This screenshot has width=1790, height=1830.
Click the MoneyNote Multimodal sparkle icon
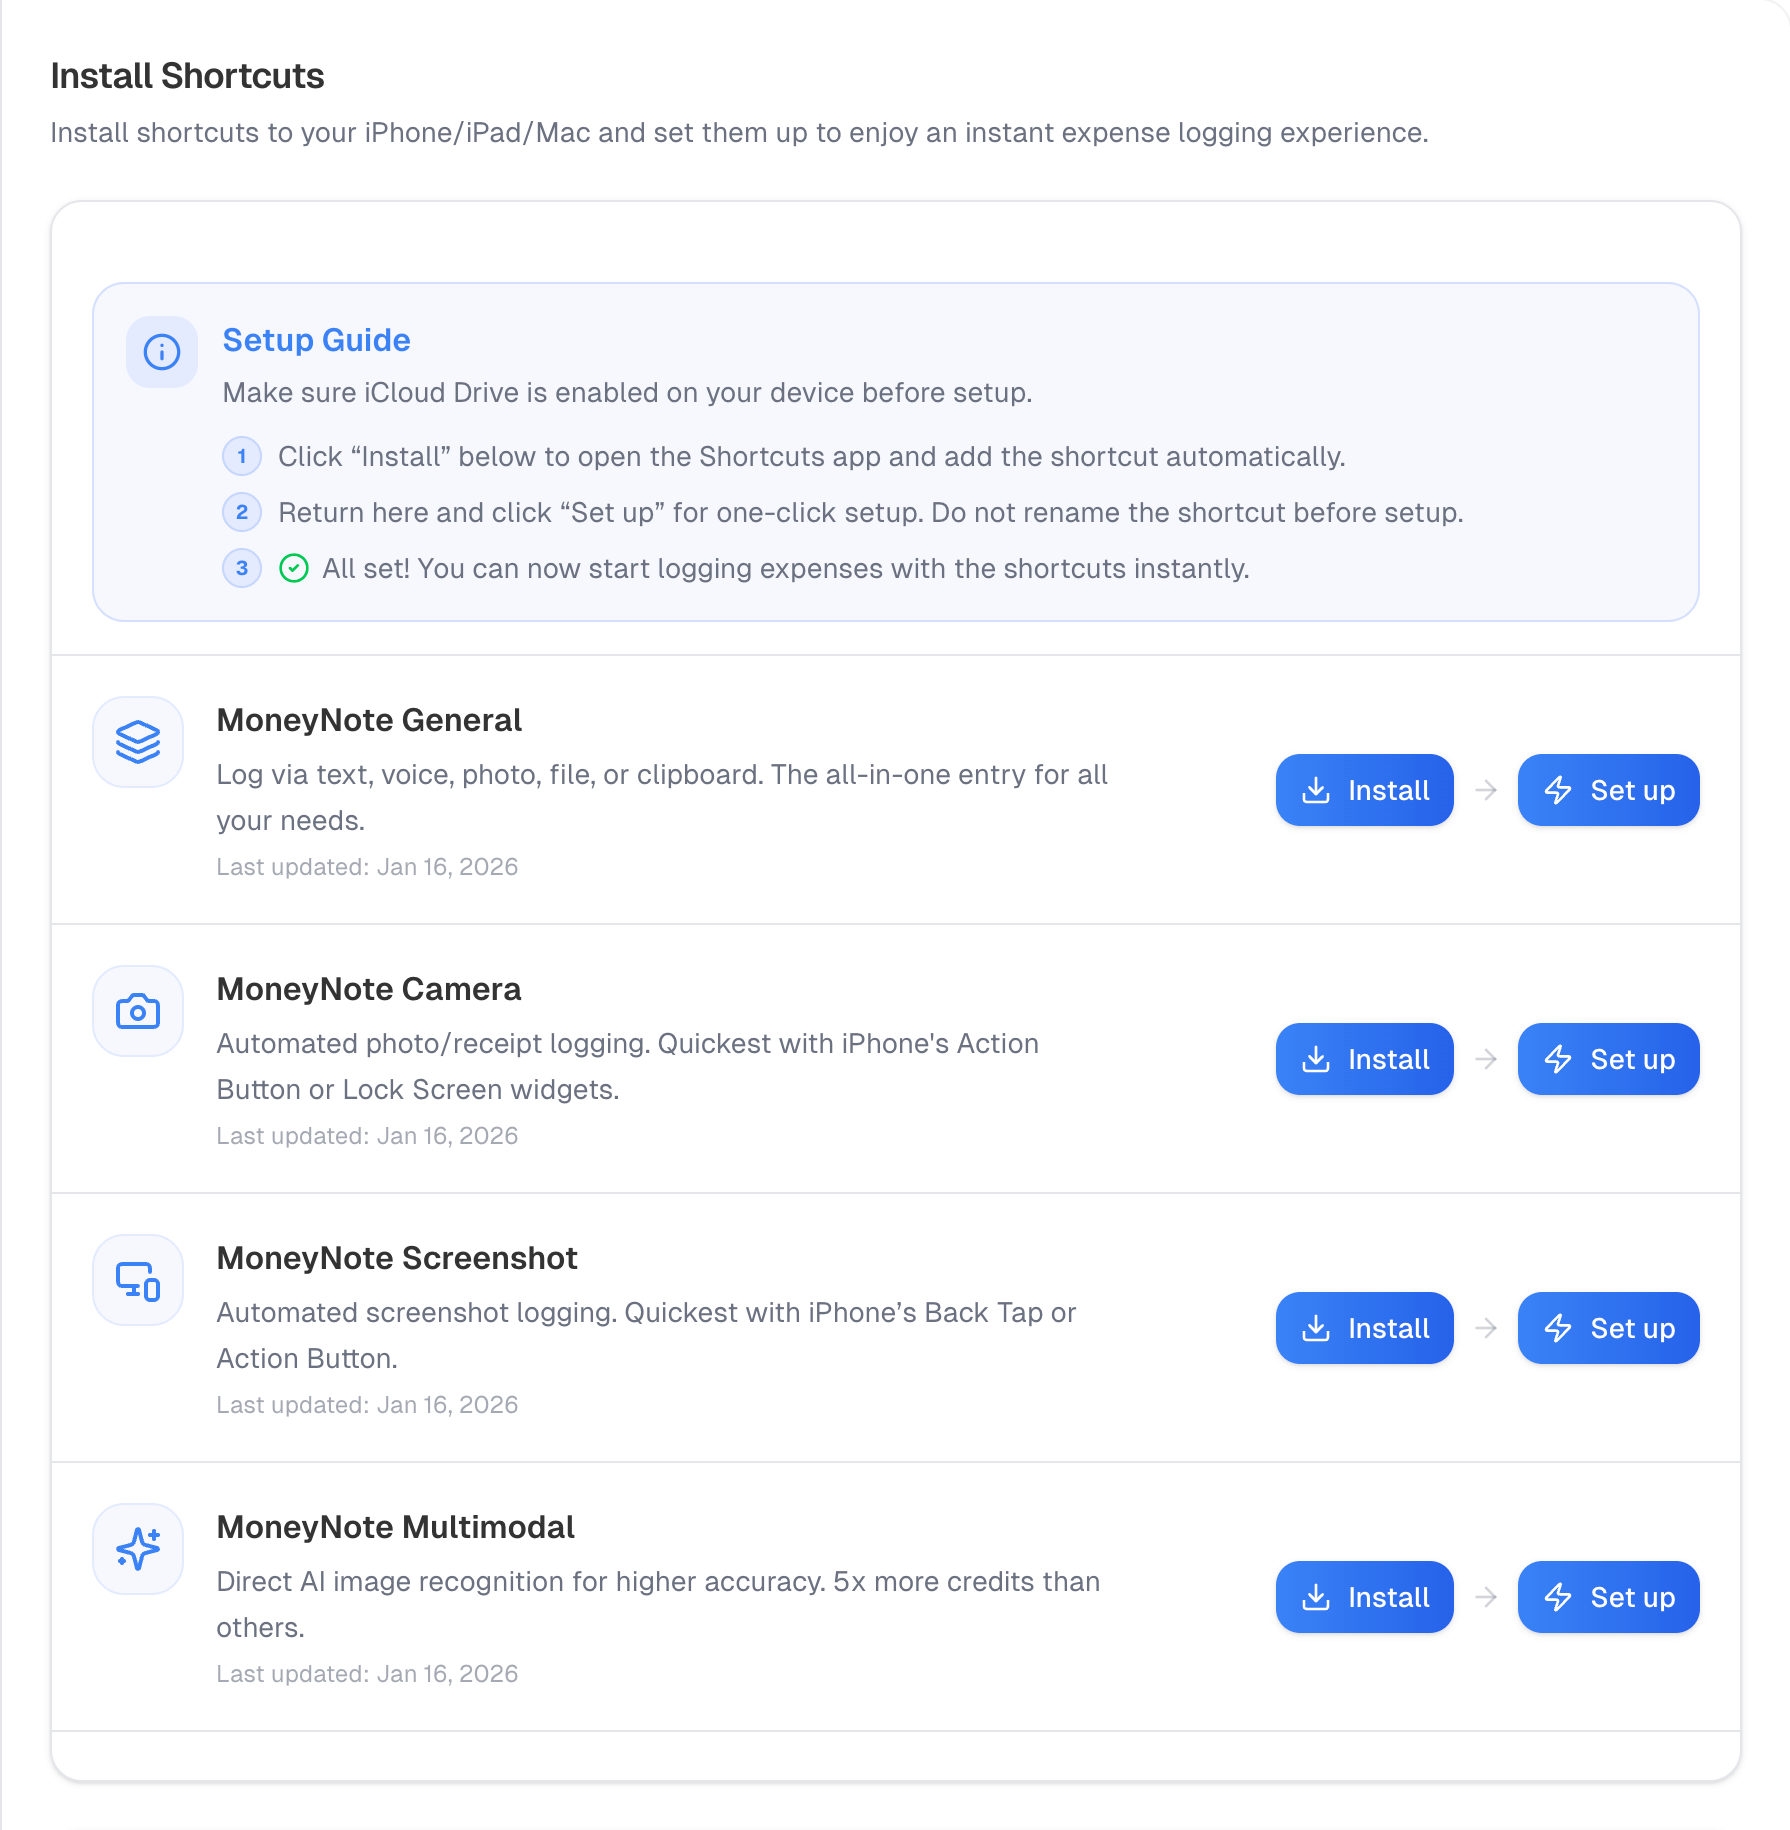click(138, 1549)
